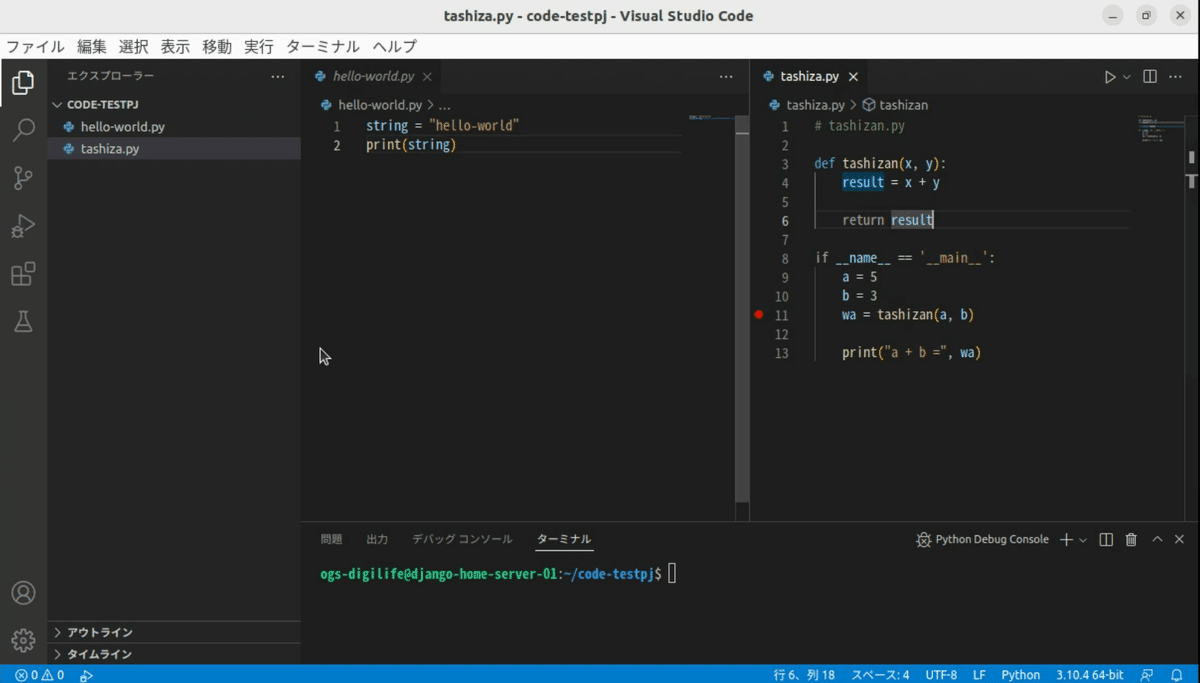Switch to the 出力 panel tab
The height and width of the screenshot is (683, 1200).
click(x=377, y=539)
